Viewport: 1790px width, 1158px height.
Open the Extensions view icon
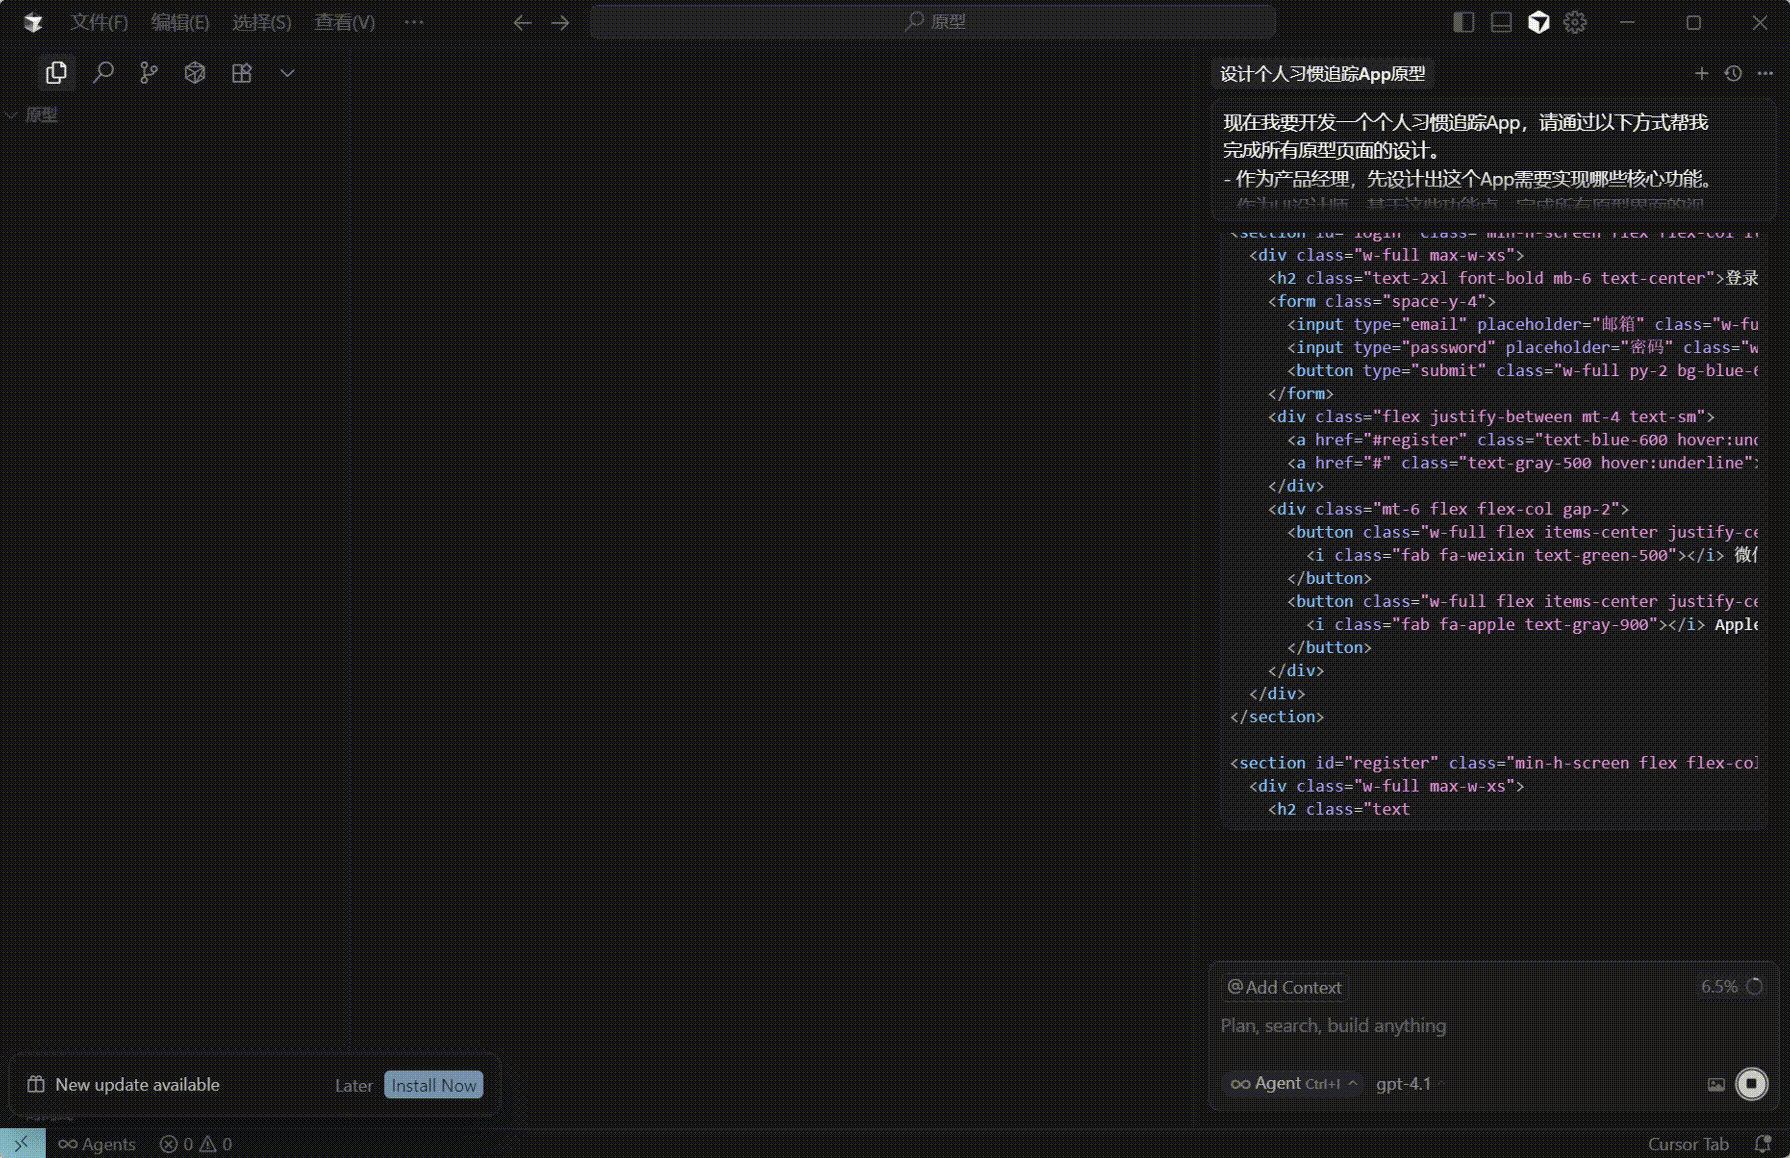(241, 73)
